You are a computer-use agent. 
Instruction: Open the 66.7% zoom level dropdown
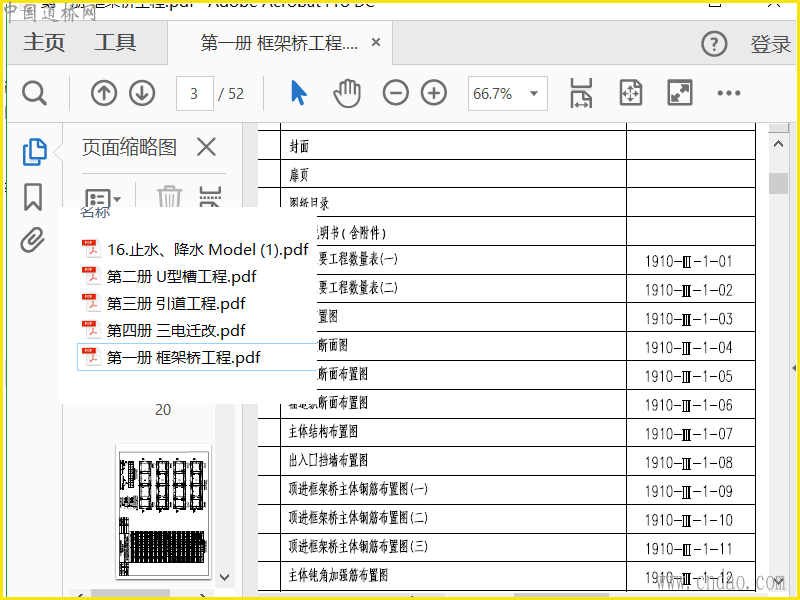click(534, 93)
